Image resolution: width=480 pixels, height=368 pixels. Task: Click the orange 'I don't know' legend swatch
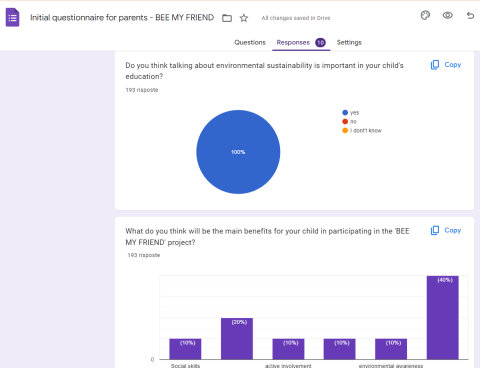pos(345,130)
